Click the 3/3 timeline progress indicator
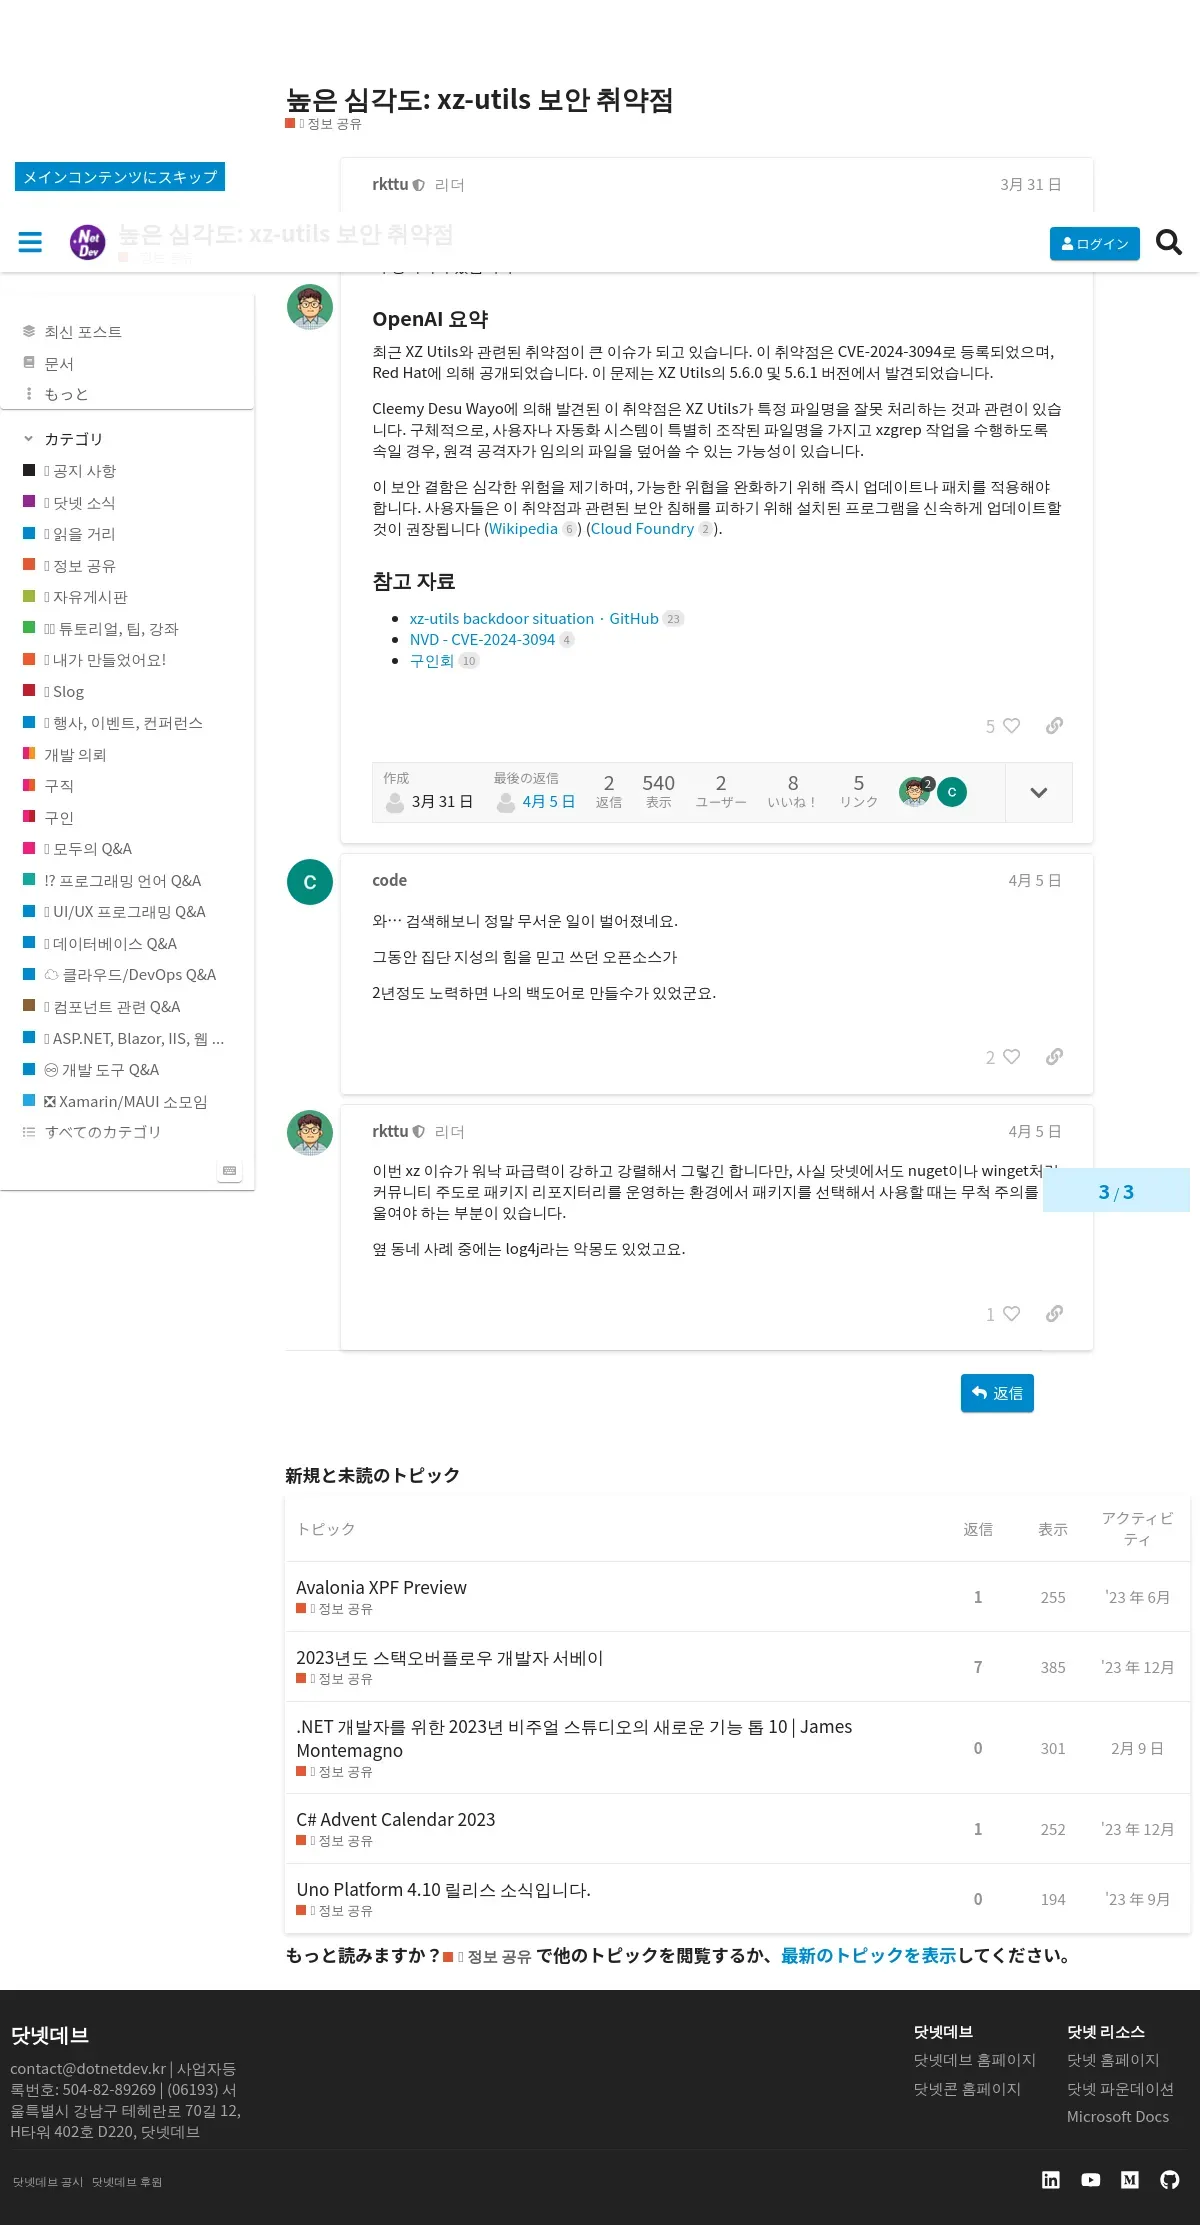Viewport: 1200px width, 2225px height. (1116, 1192)
